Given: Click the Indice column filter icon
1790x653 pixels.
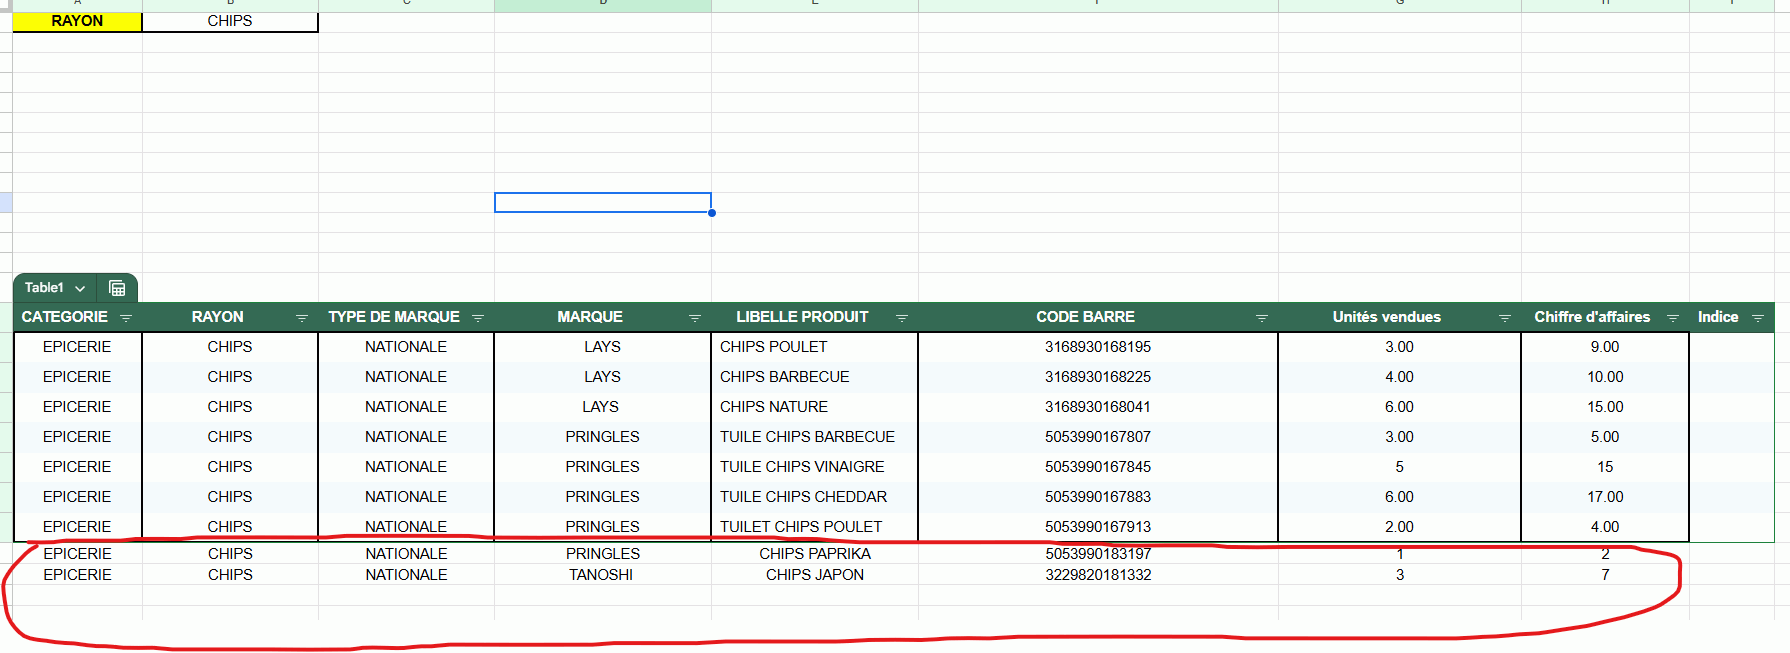Looking at the screenshot, I should (x=1758, y=318).
